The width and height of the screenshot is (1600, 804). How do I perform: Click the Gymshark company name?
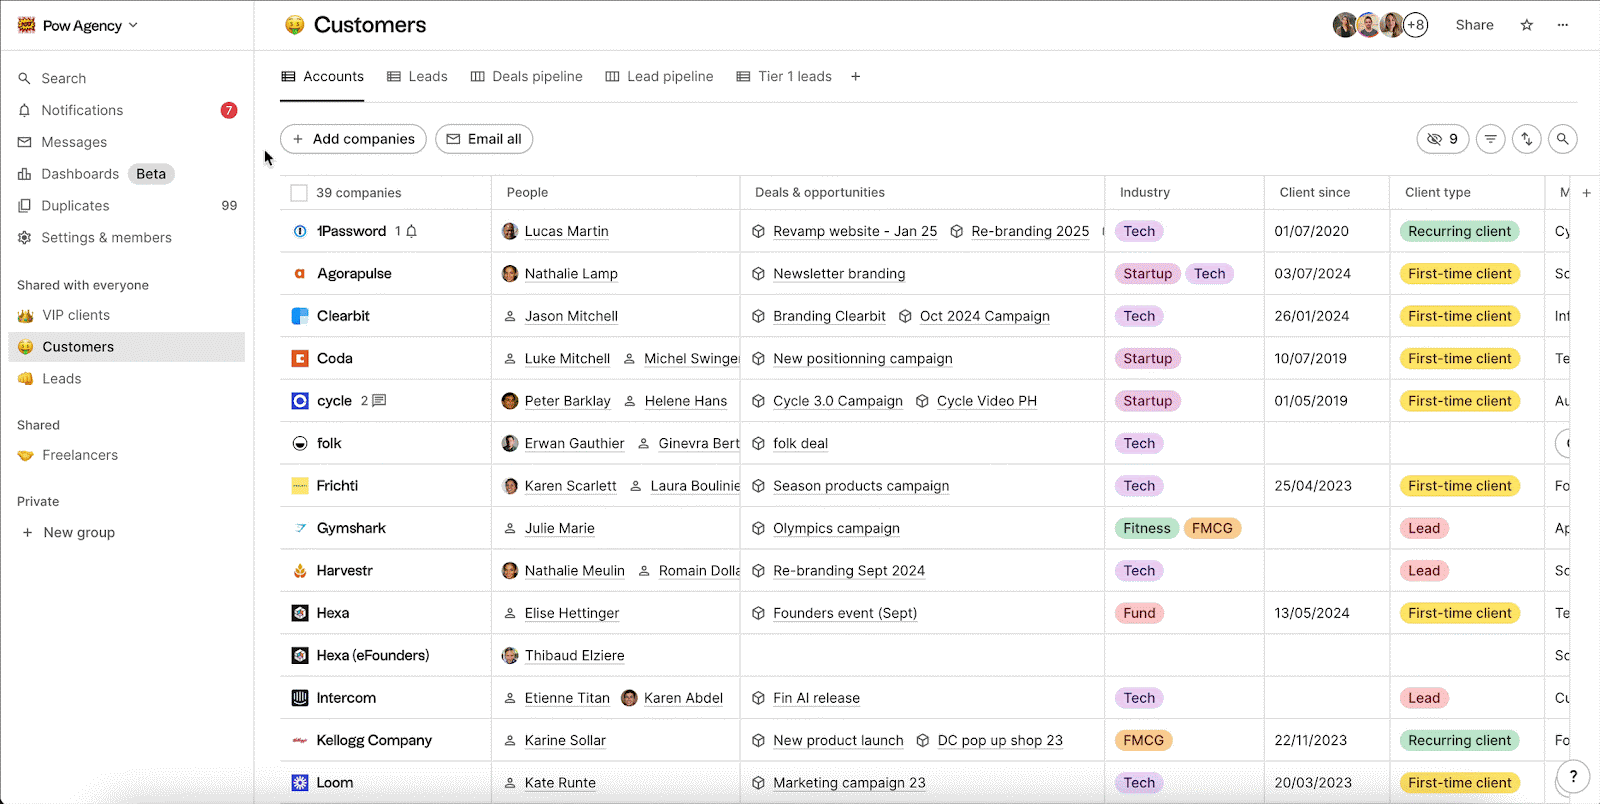[x=351, y=528]
